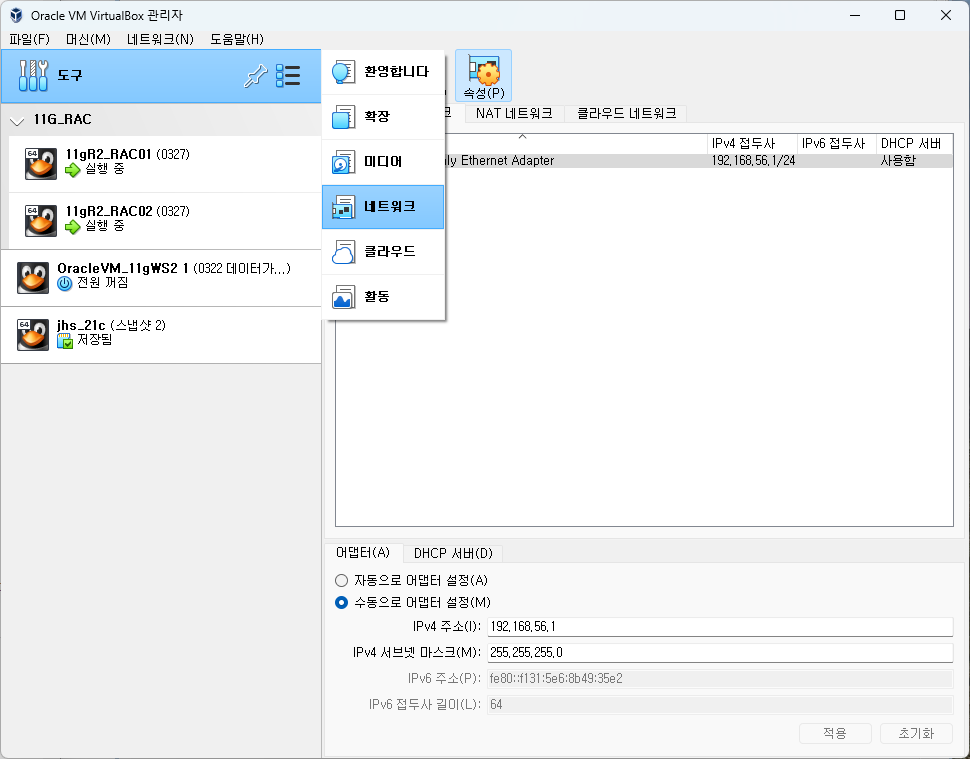
Task: Click running arrow status of 11gR2_RAC01
Action: click(73, 169)
